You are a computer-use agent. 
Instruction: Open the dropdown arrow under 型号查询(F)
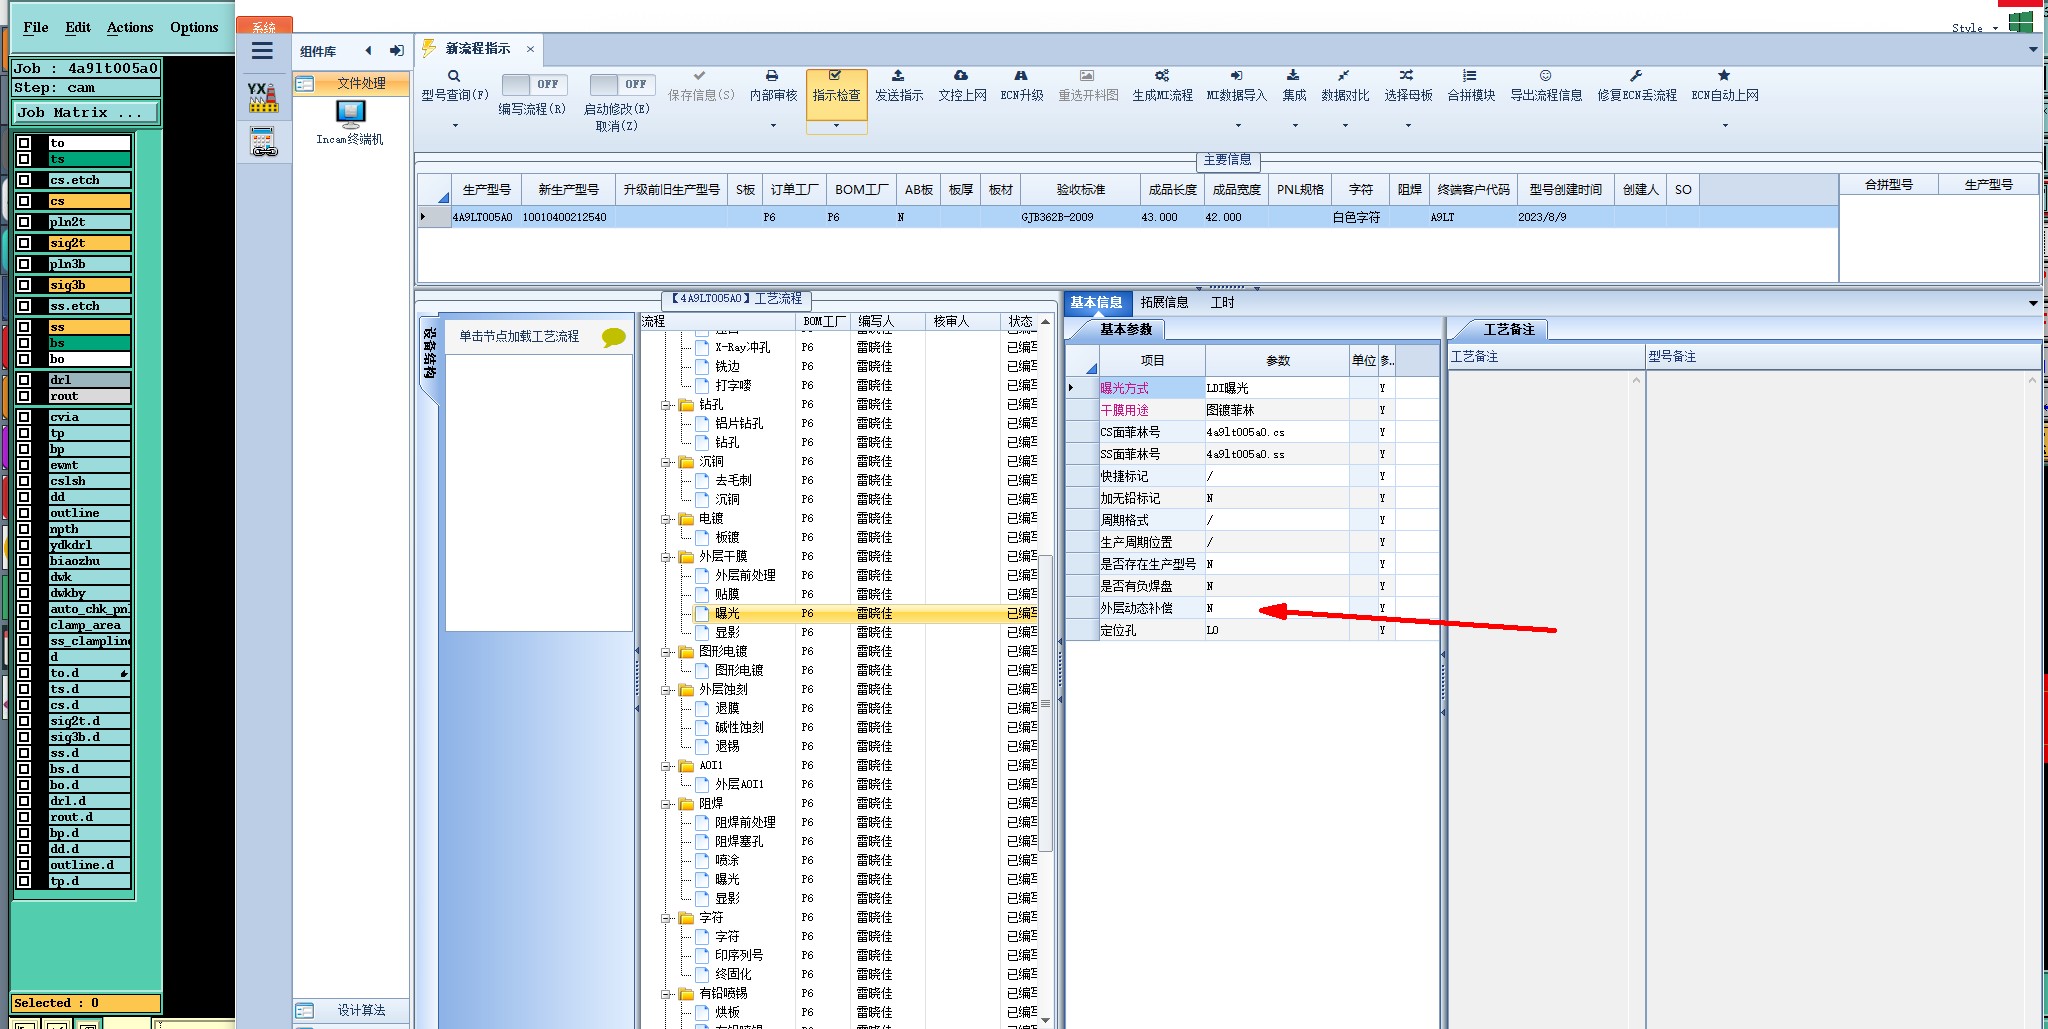tap(455, 126)
